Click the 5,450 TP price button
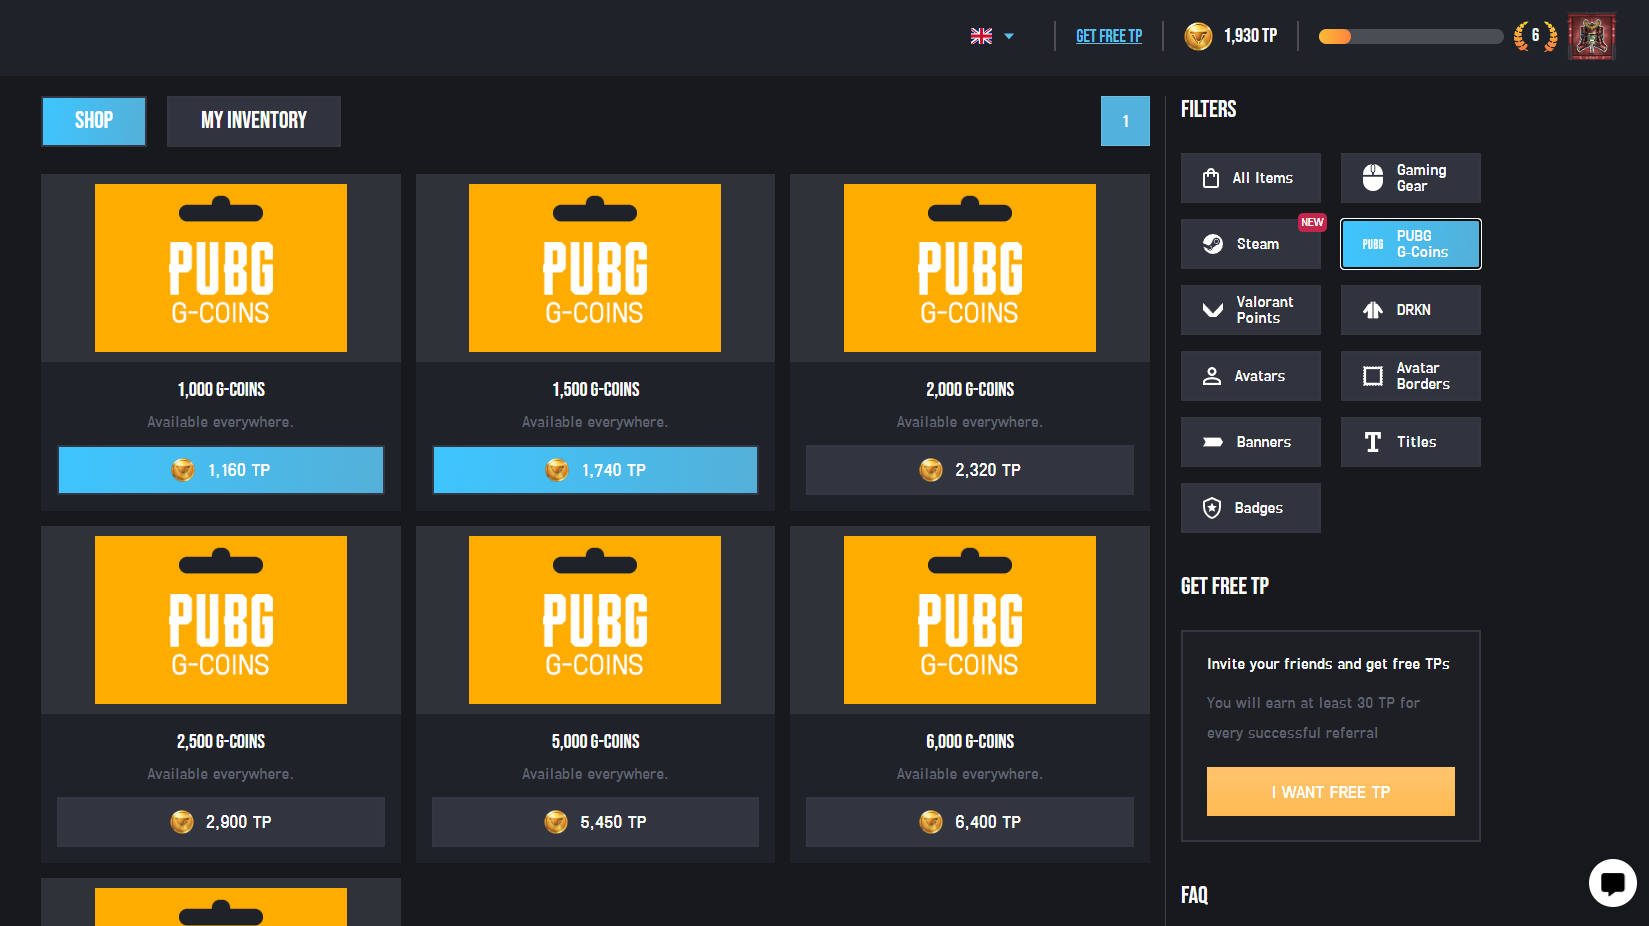This screenshot has width=1649, height=926. pyautogui.click(x=595, y=822)
